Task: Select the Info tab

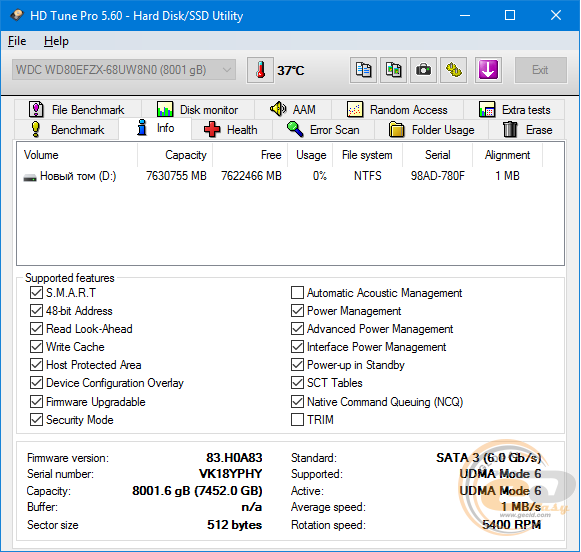Action: point(155,128)
